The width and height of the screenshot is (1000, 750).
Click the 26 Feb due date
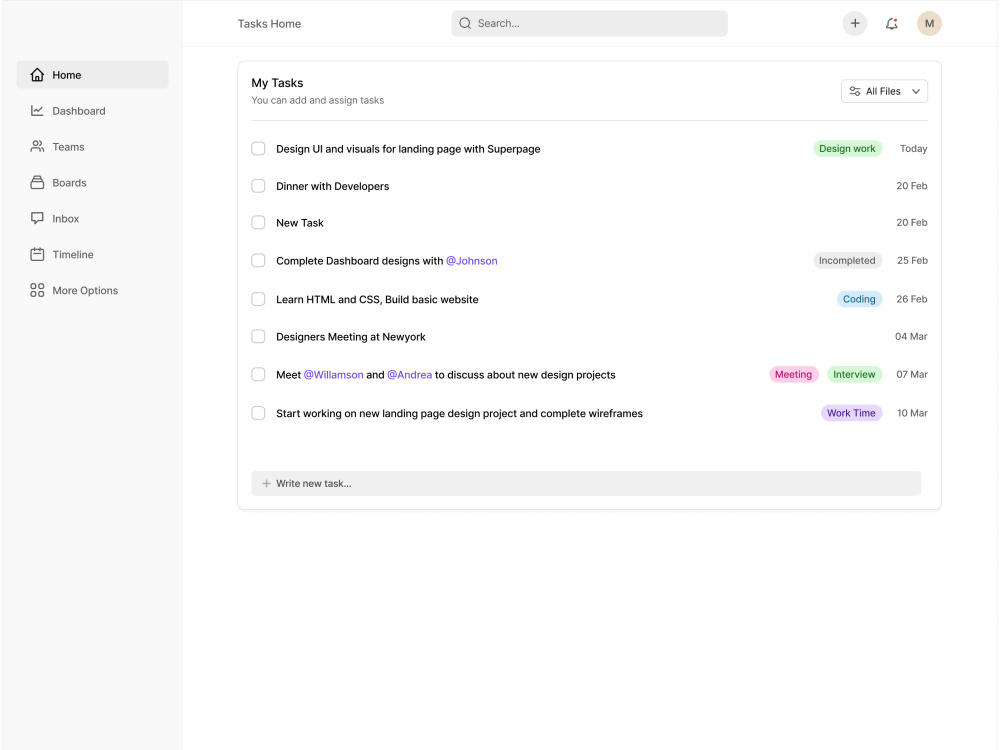[x=911, y=299]
